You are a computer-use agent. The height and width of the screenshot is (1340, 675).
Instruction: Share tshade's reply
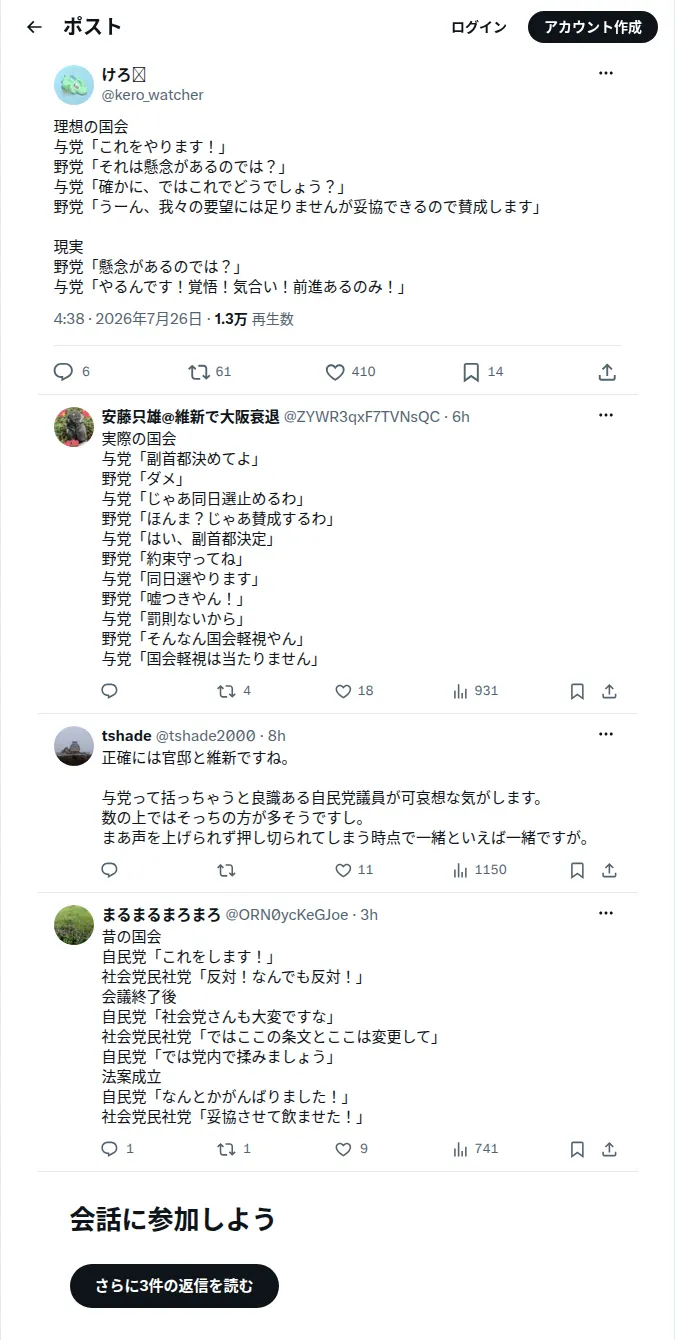(x=609, y=870)
